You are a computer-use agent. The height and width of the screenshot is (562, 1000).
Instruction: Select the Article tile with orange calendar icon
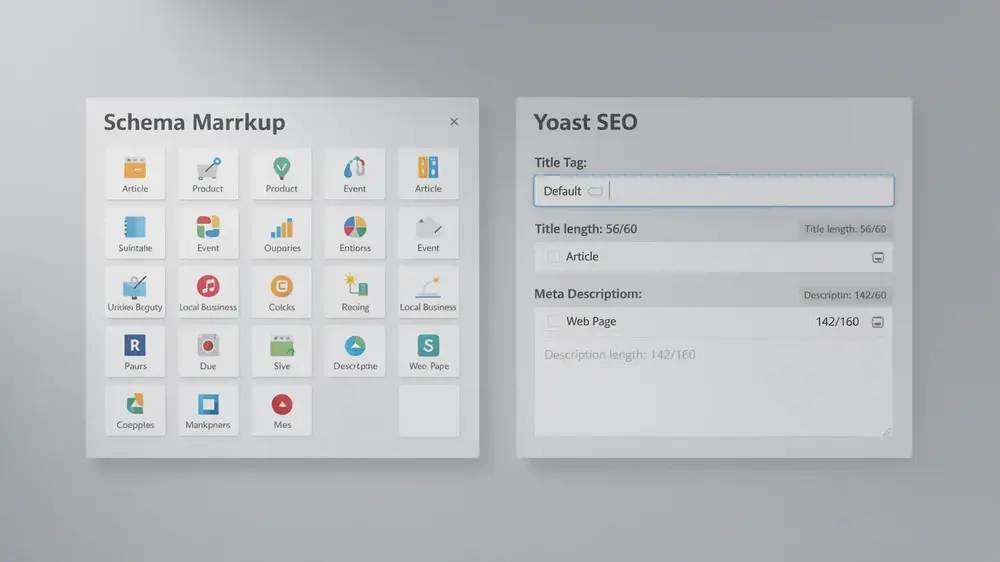coord(135,174)
